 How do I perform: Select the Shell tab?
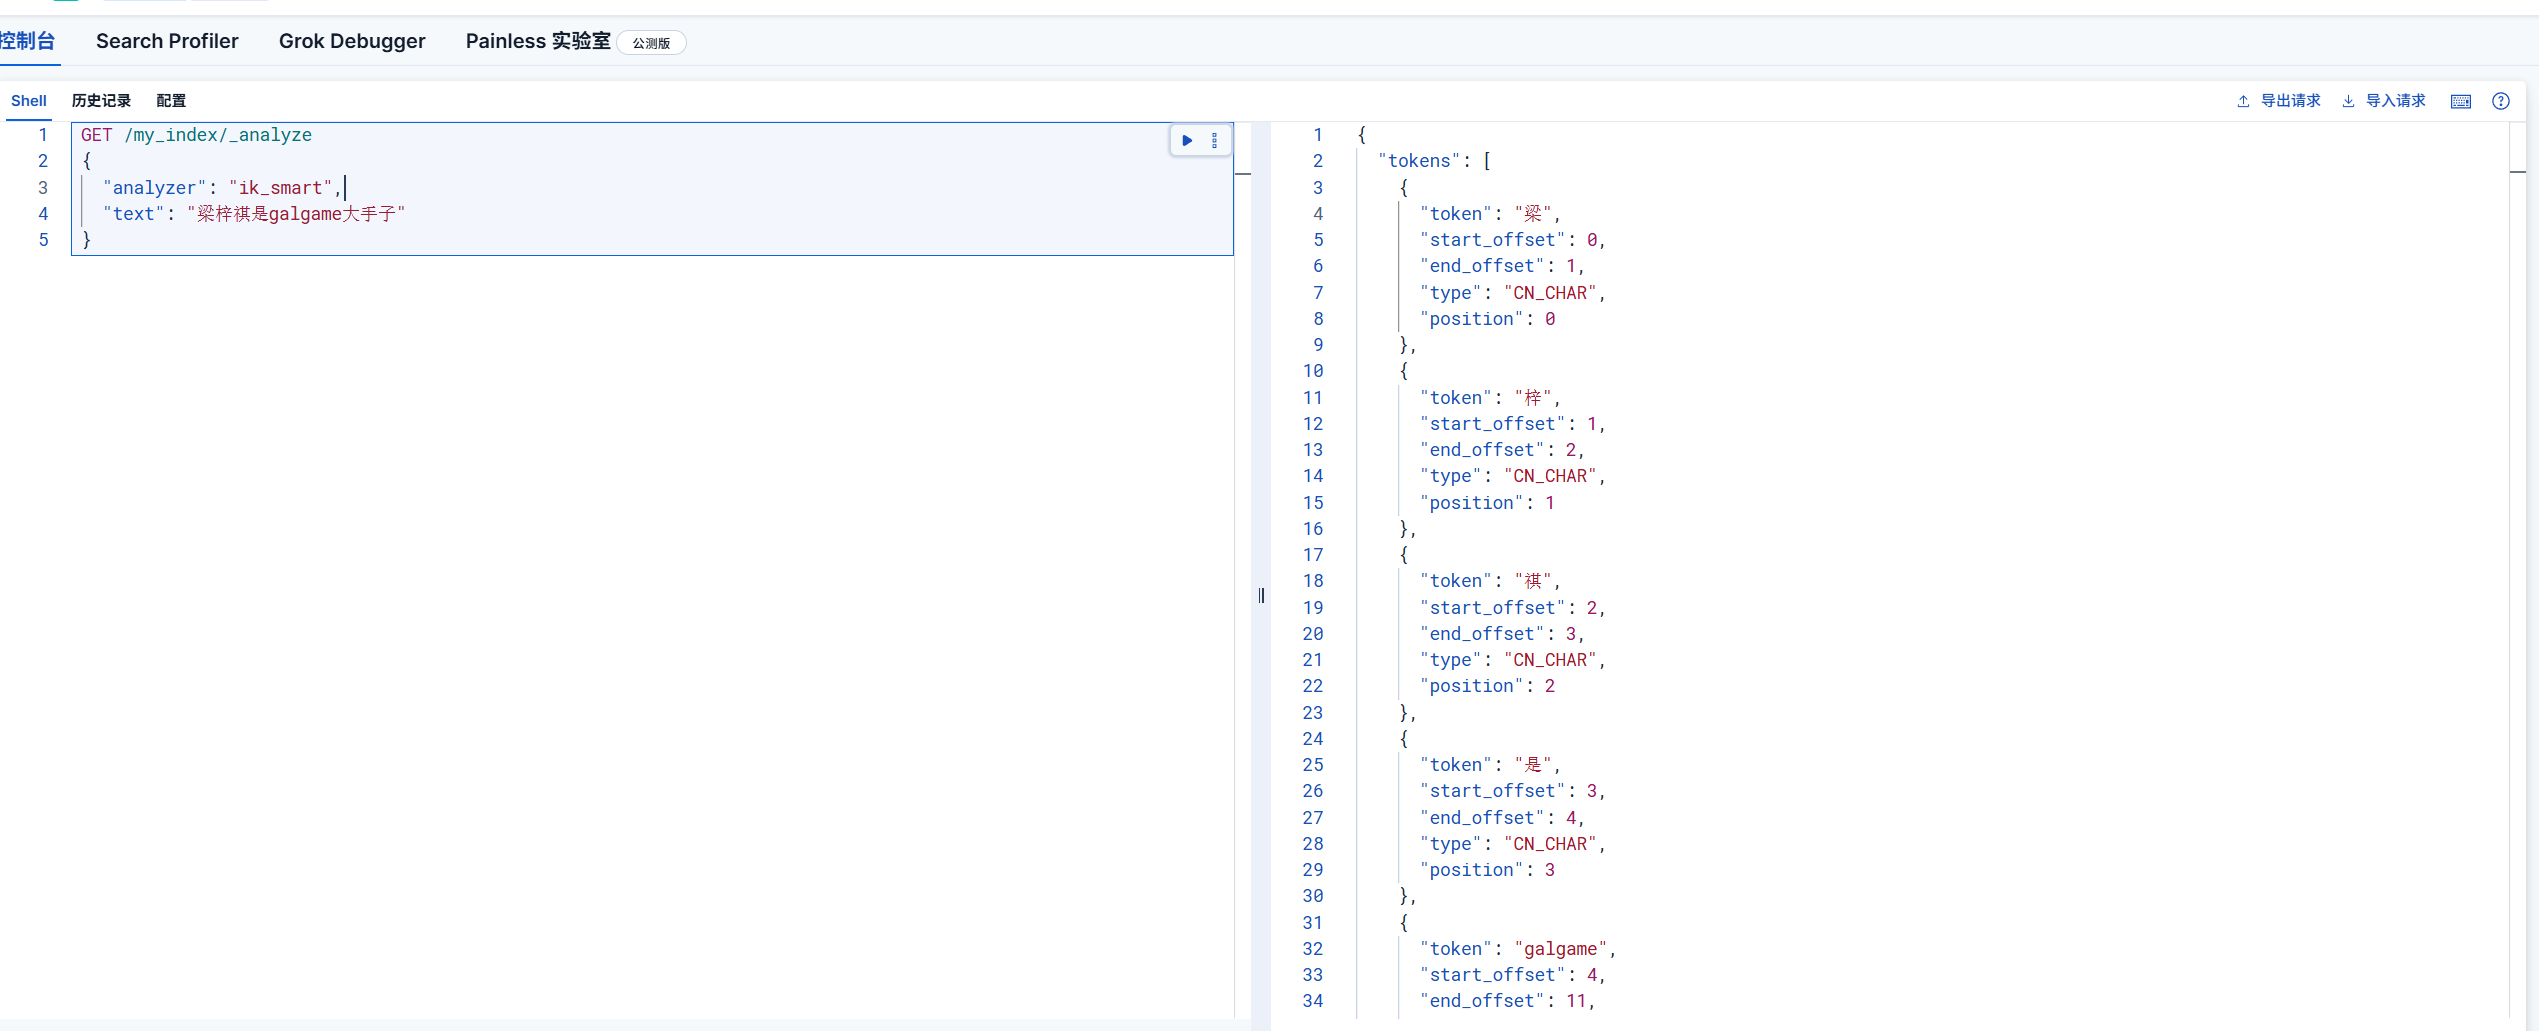pyautogui.click(x=29, y=101)
